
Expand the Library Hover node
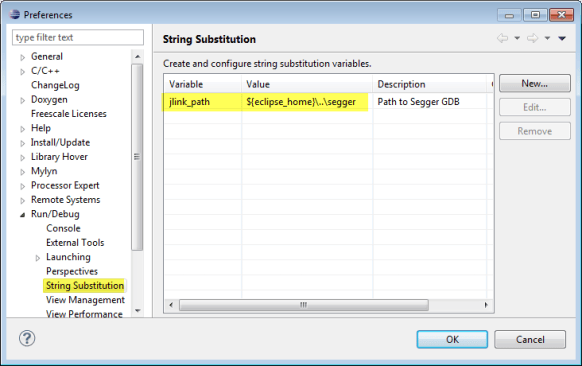pos(23,157)
